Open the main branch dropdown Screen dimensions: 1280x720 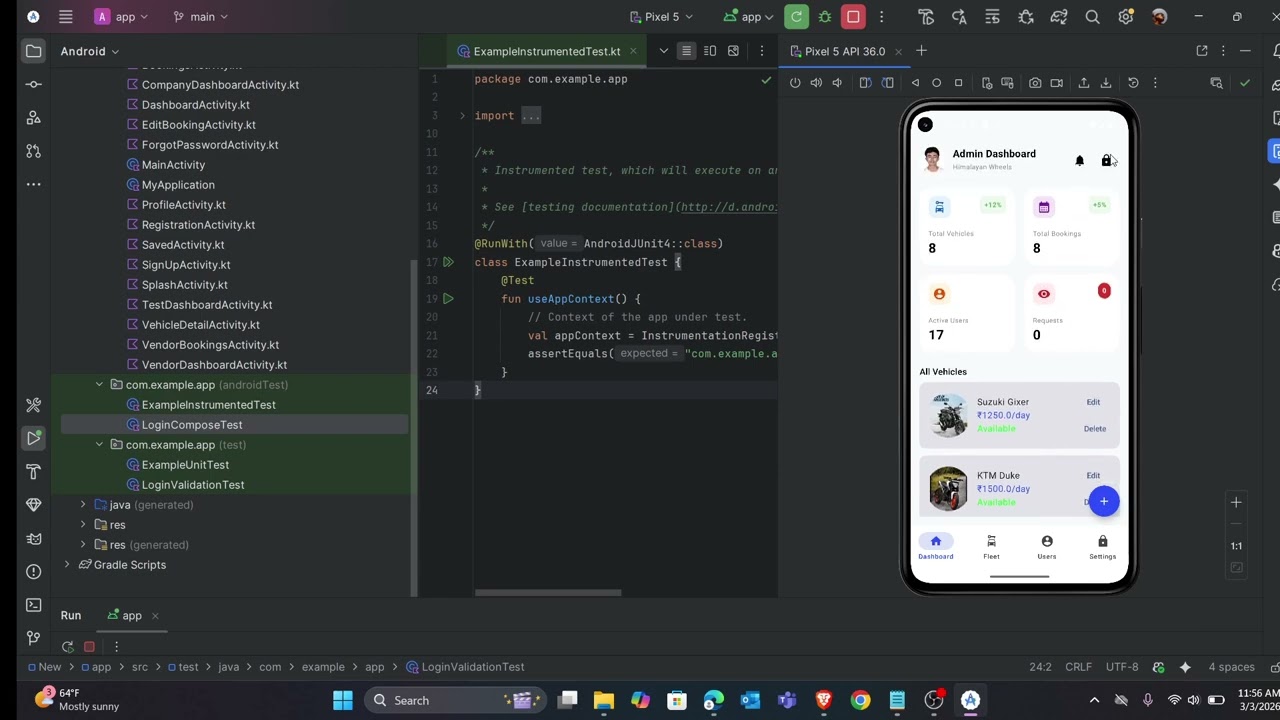pyautogui.click(x=200, y=17)
